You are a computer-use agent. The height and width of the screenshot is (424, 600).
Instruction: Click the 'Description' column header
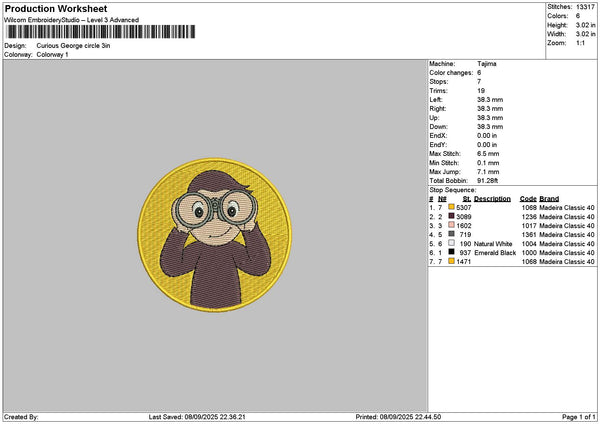492,199
